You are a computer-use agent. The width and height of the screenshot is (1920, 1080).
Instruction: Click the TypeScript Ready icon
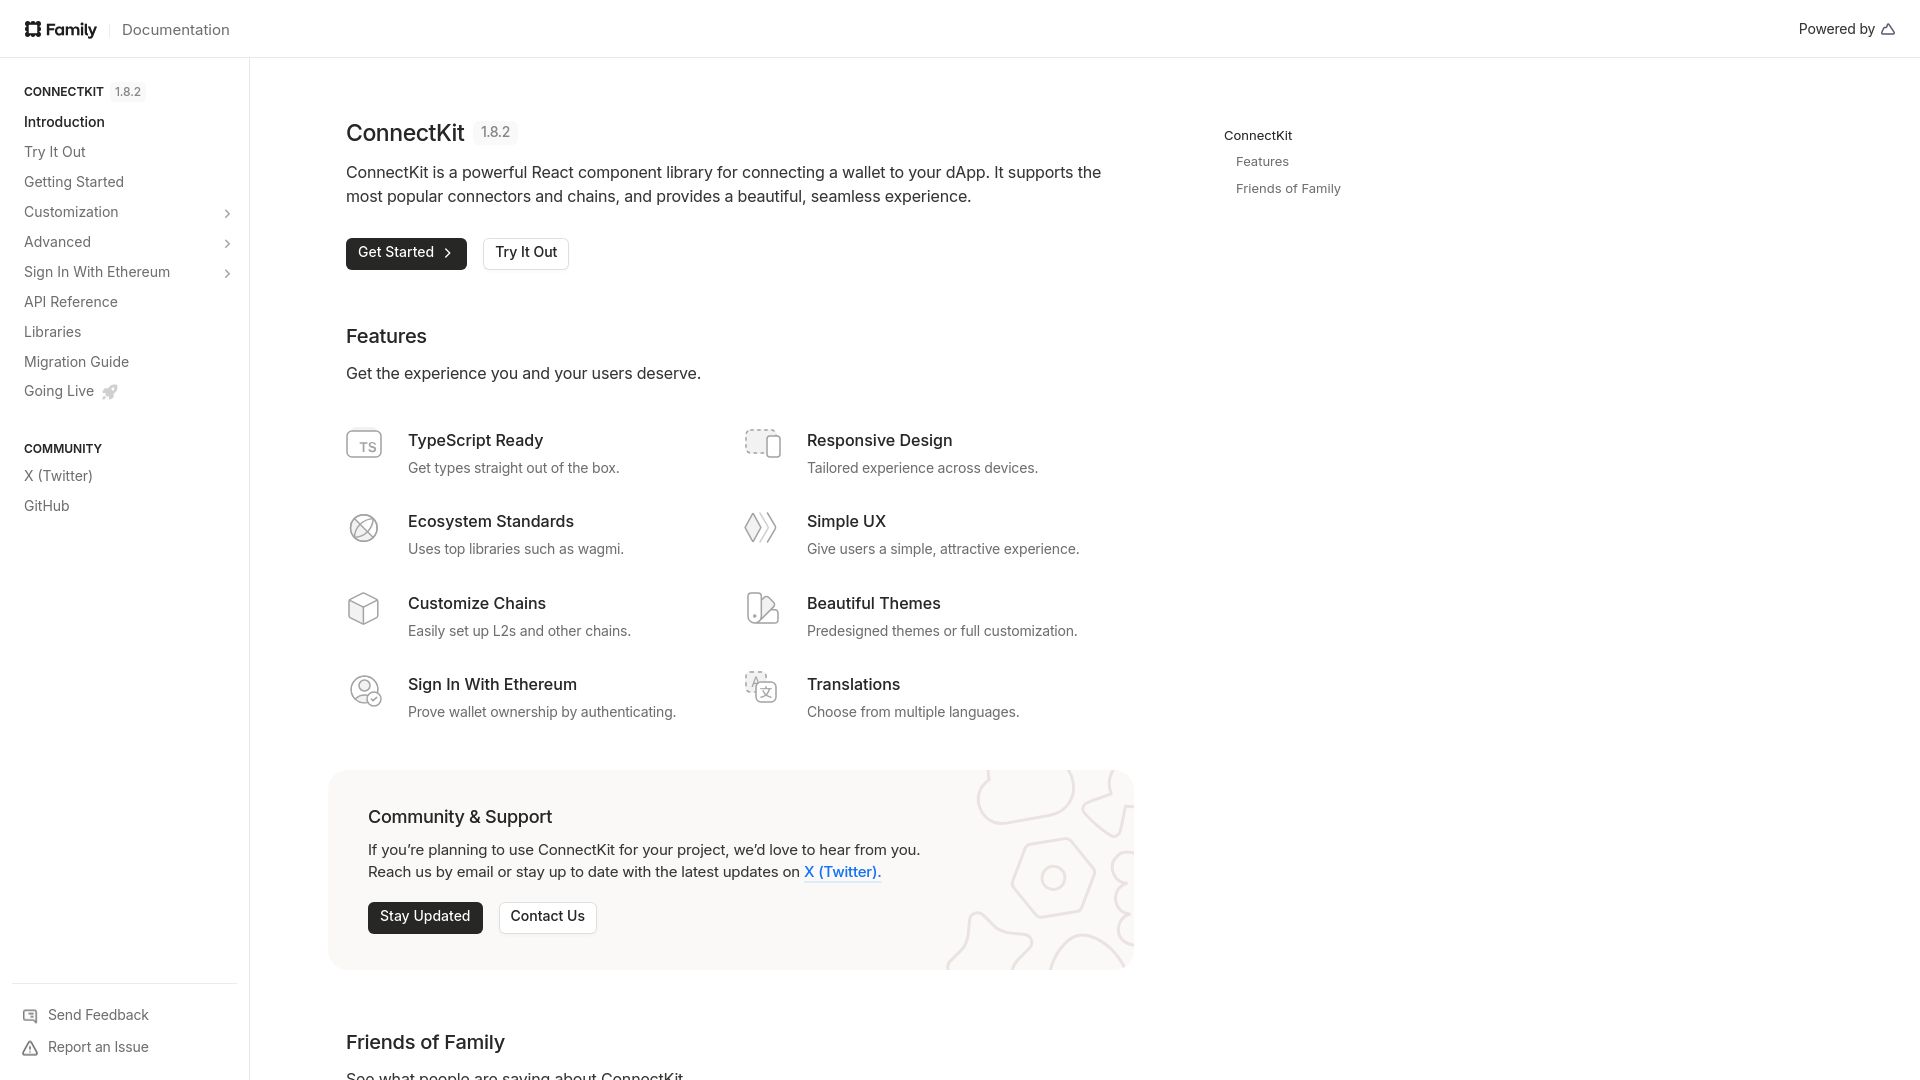click(x=365, y=444)
